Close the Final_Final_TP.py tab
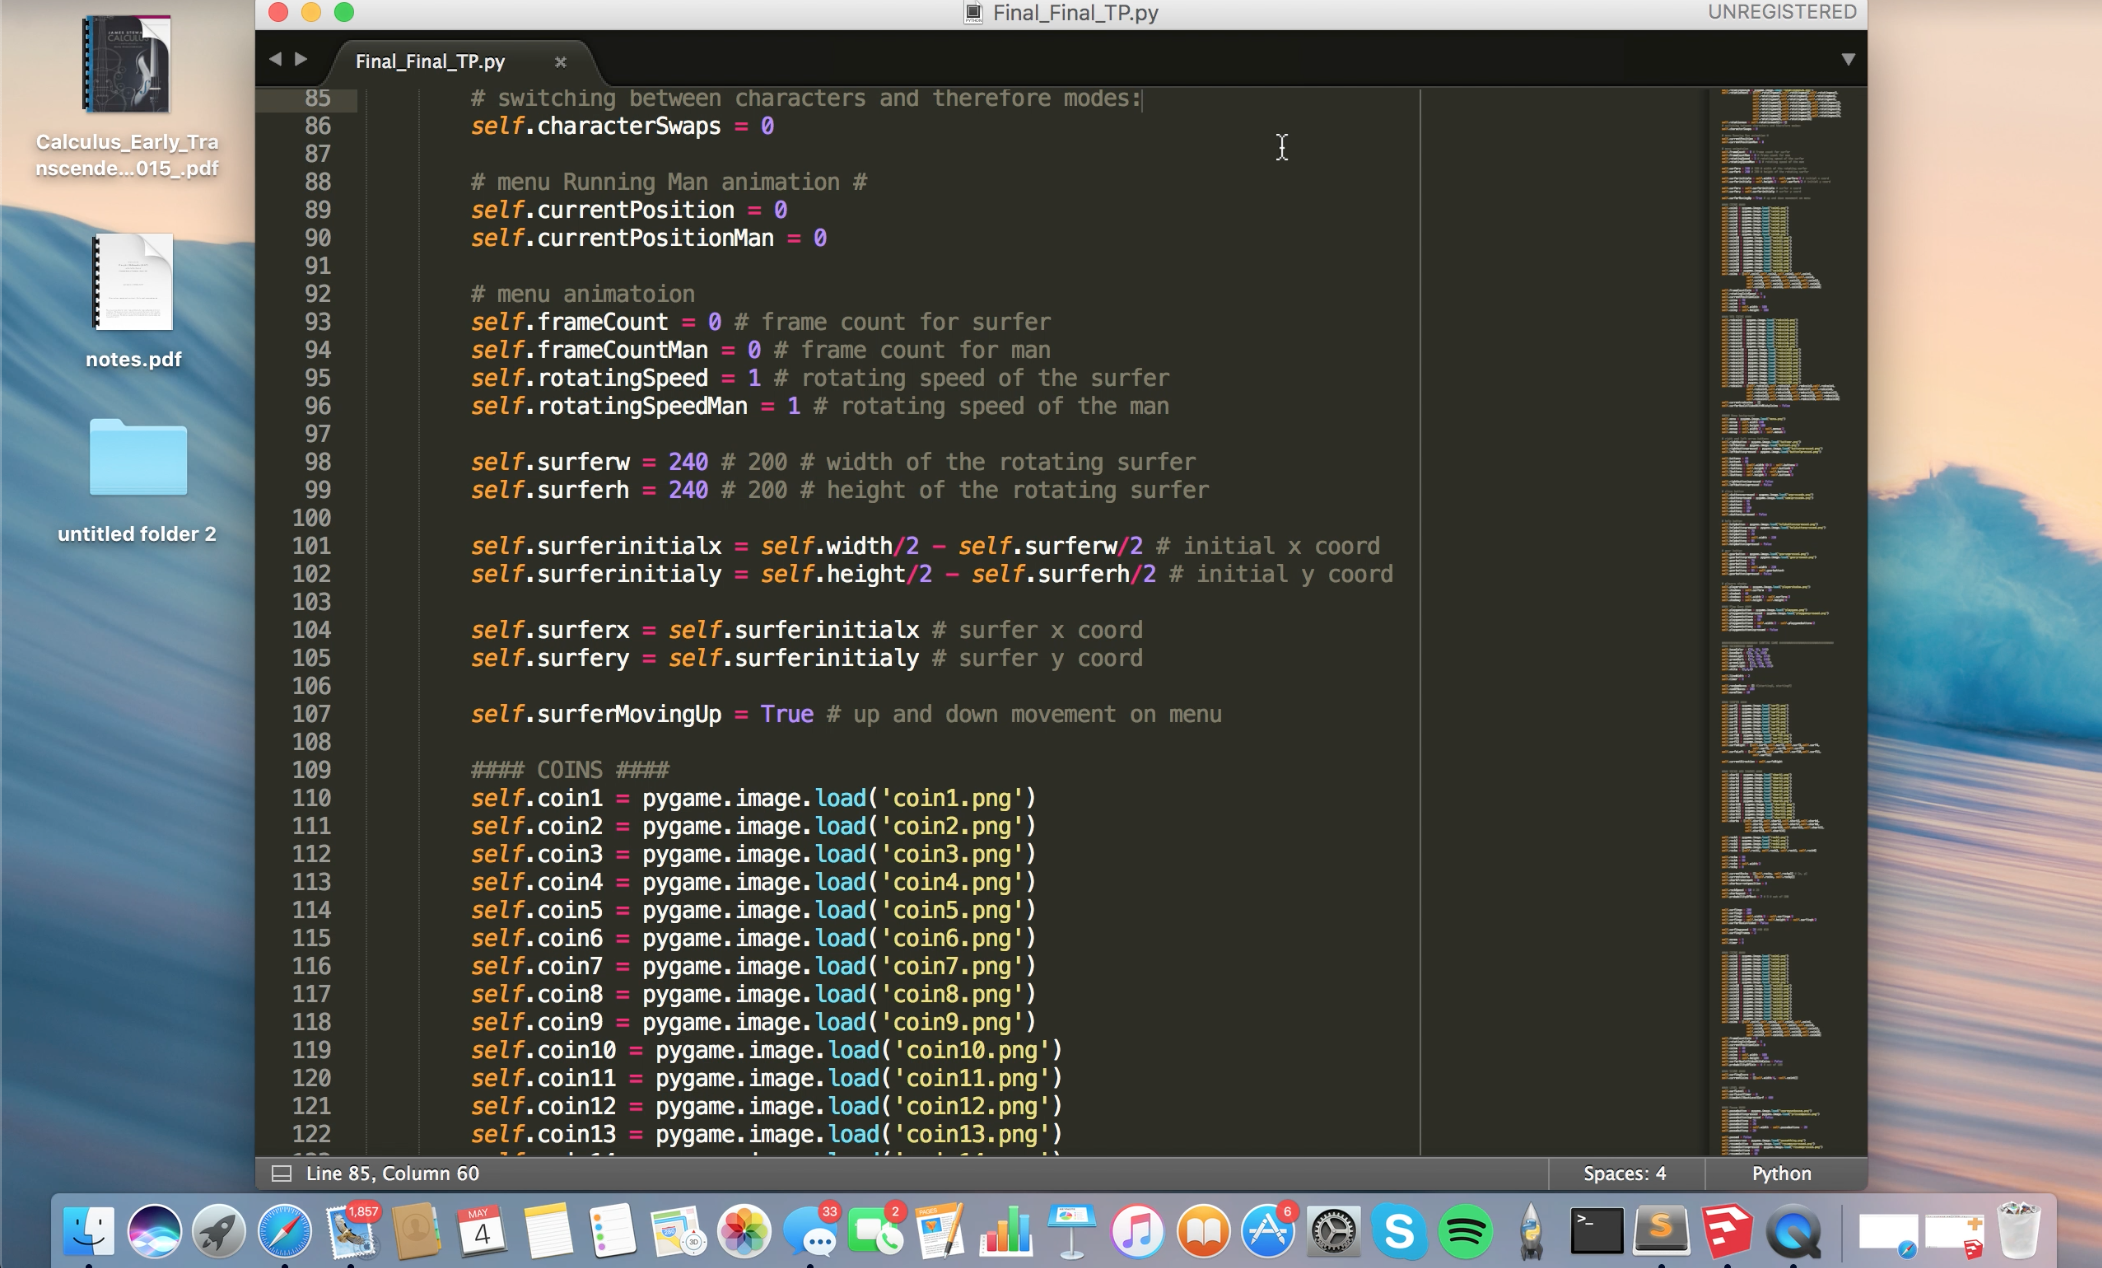This screenshot has height=1268, width=2102. (560, 62)
